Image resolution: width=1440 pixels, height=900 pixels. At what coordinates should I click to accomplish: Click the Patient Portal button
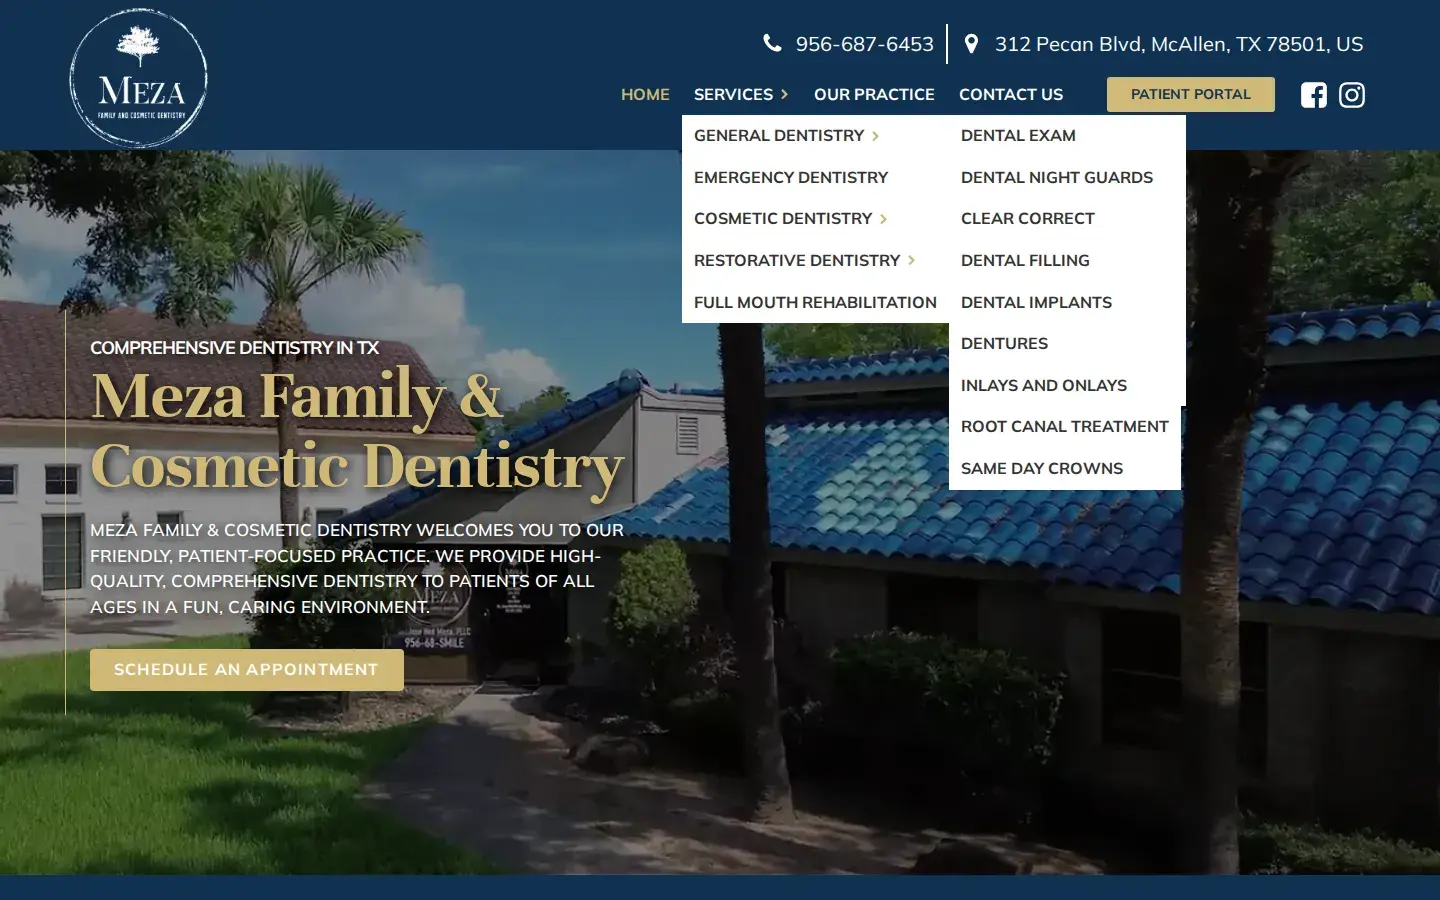coord(1190,94)
